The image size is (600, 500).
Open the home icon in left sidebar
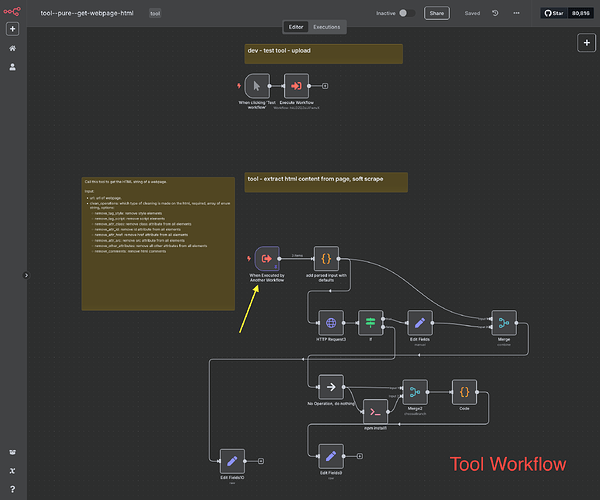(12, 48)
